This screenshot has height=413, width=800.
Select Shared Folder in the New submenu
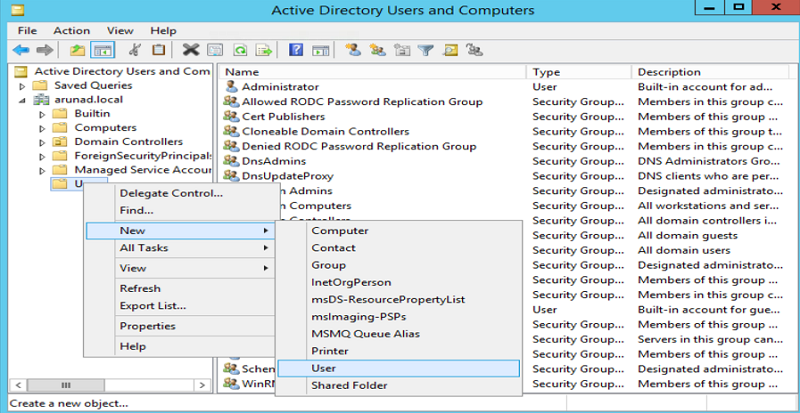[398, 386]
